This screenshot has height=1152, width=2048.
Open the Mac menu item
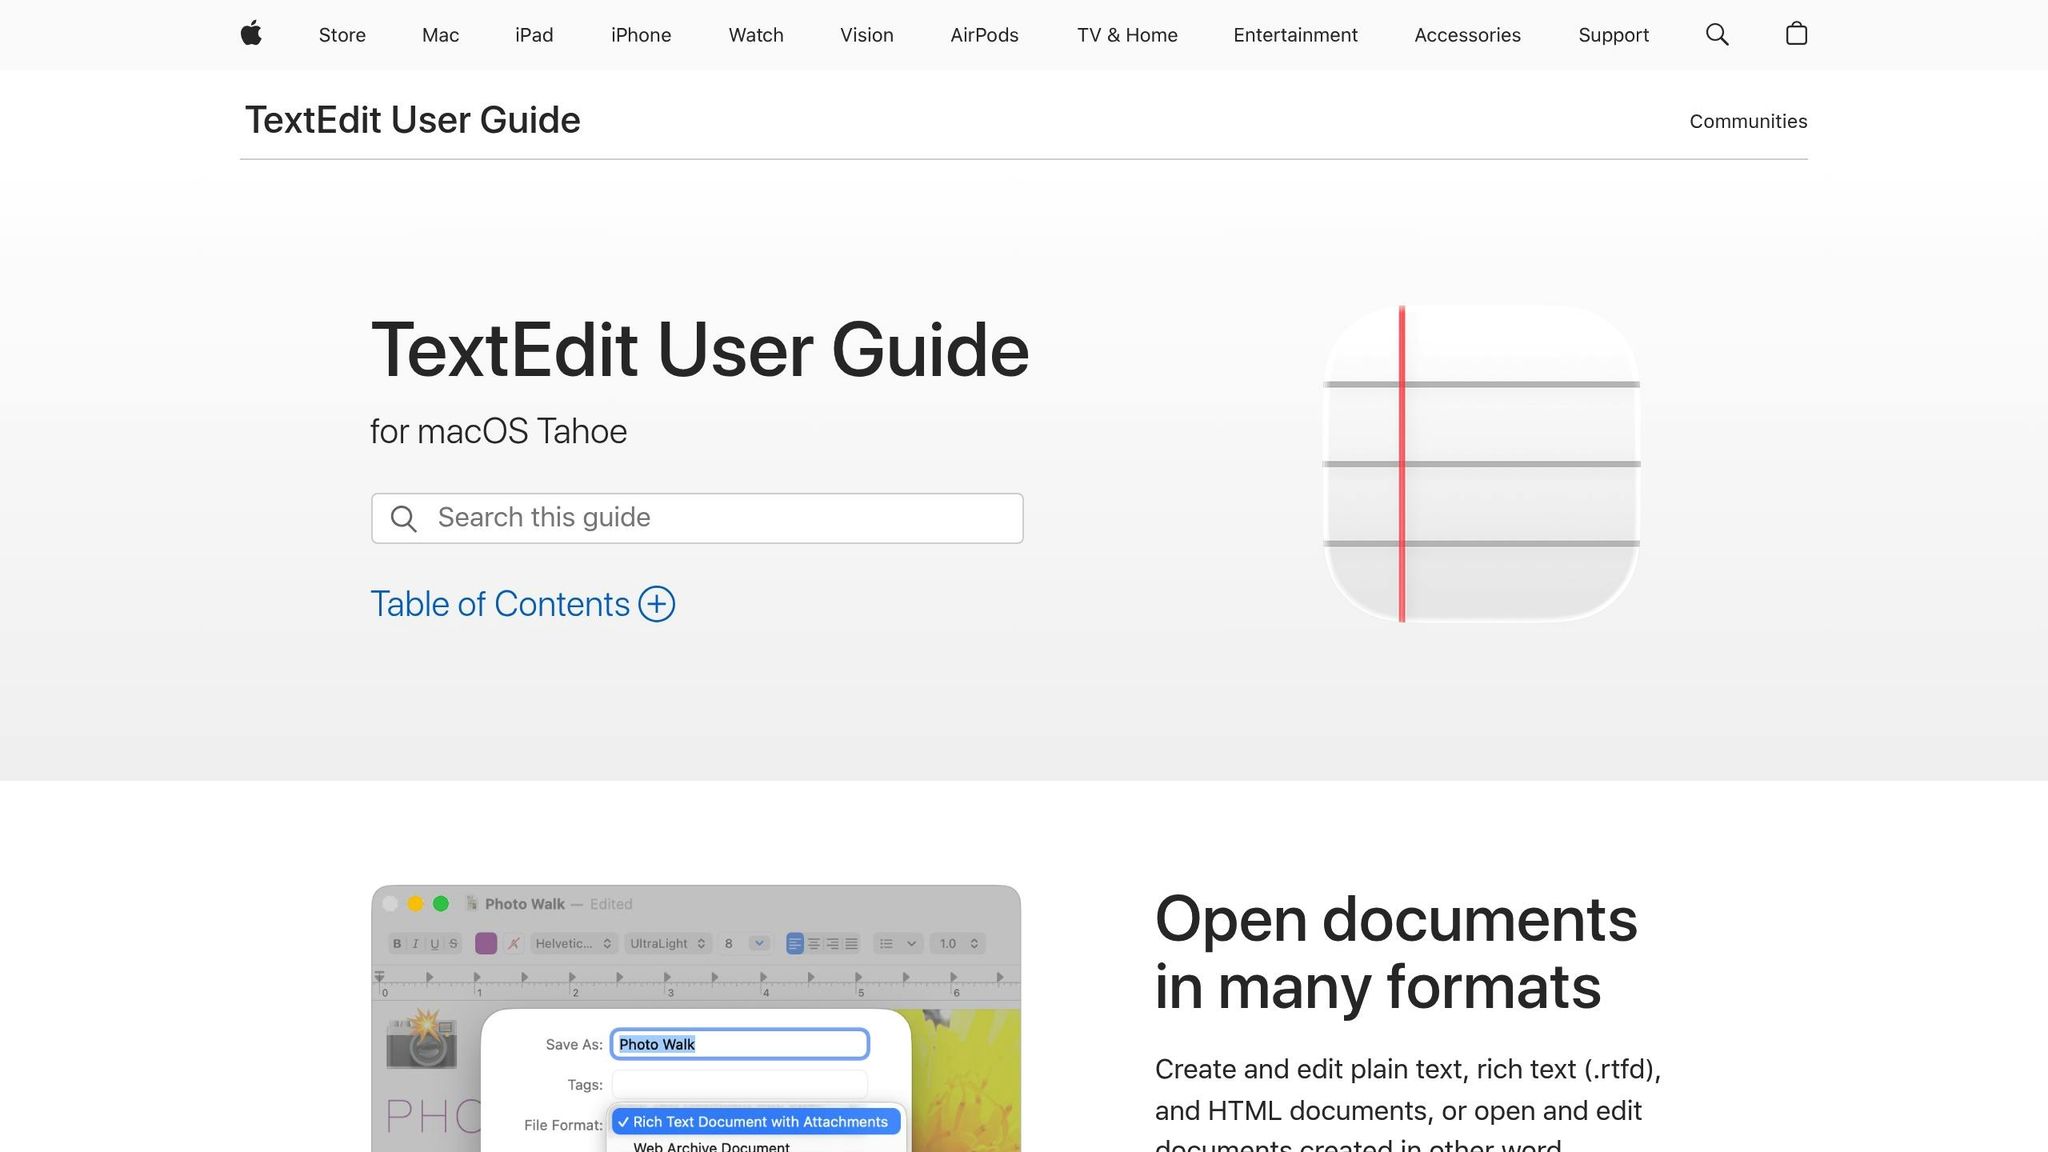point(440,35)
